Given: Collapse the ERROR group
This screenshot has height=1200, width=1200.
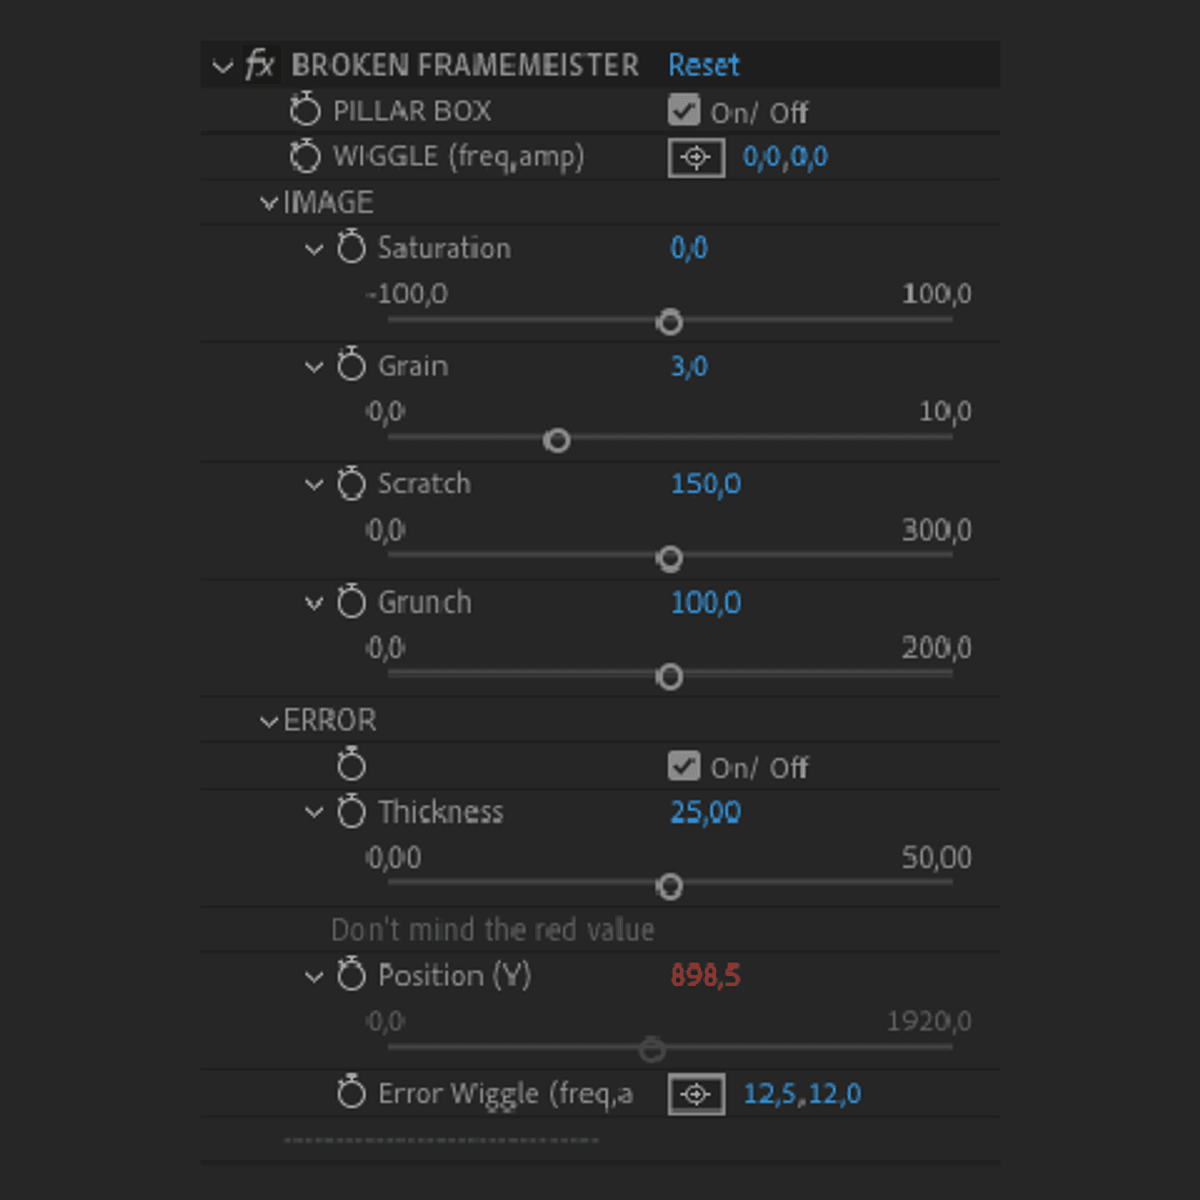Looking at the screenshot, I should tap(268, 721).
